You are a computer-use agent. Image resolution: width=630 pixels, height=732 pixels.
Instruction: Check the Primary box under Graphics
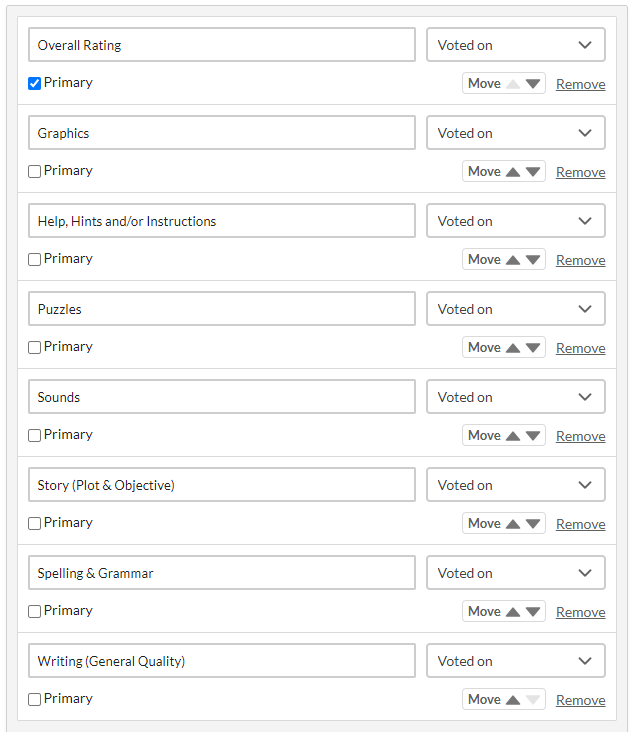[x=35, y=171]
